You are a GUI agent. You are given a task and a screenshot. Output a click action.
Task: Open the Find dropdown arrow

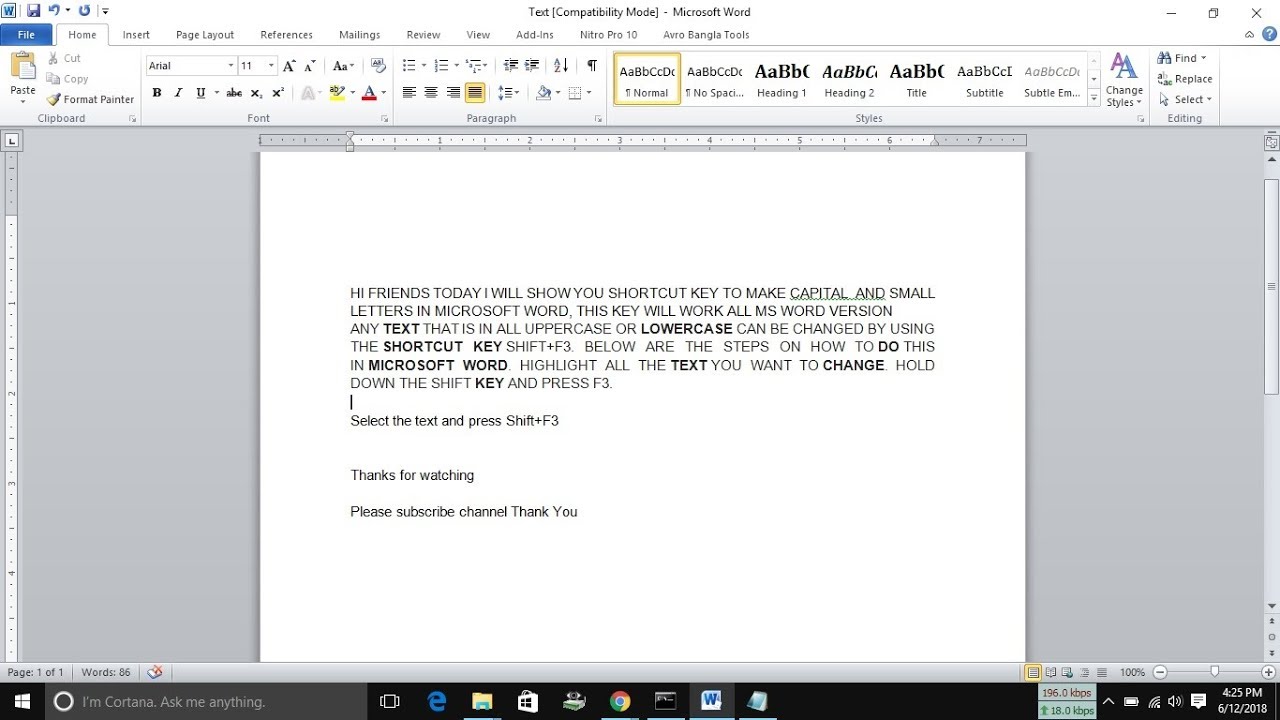click(x=1204, y=58)
